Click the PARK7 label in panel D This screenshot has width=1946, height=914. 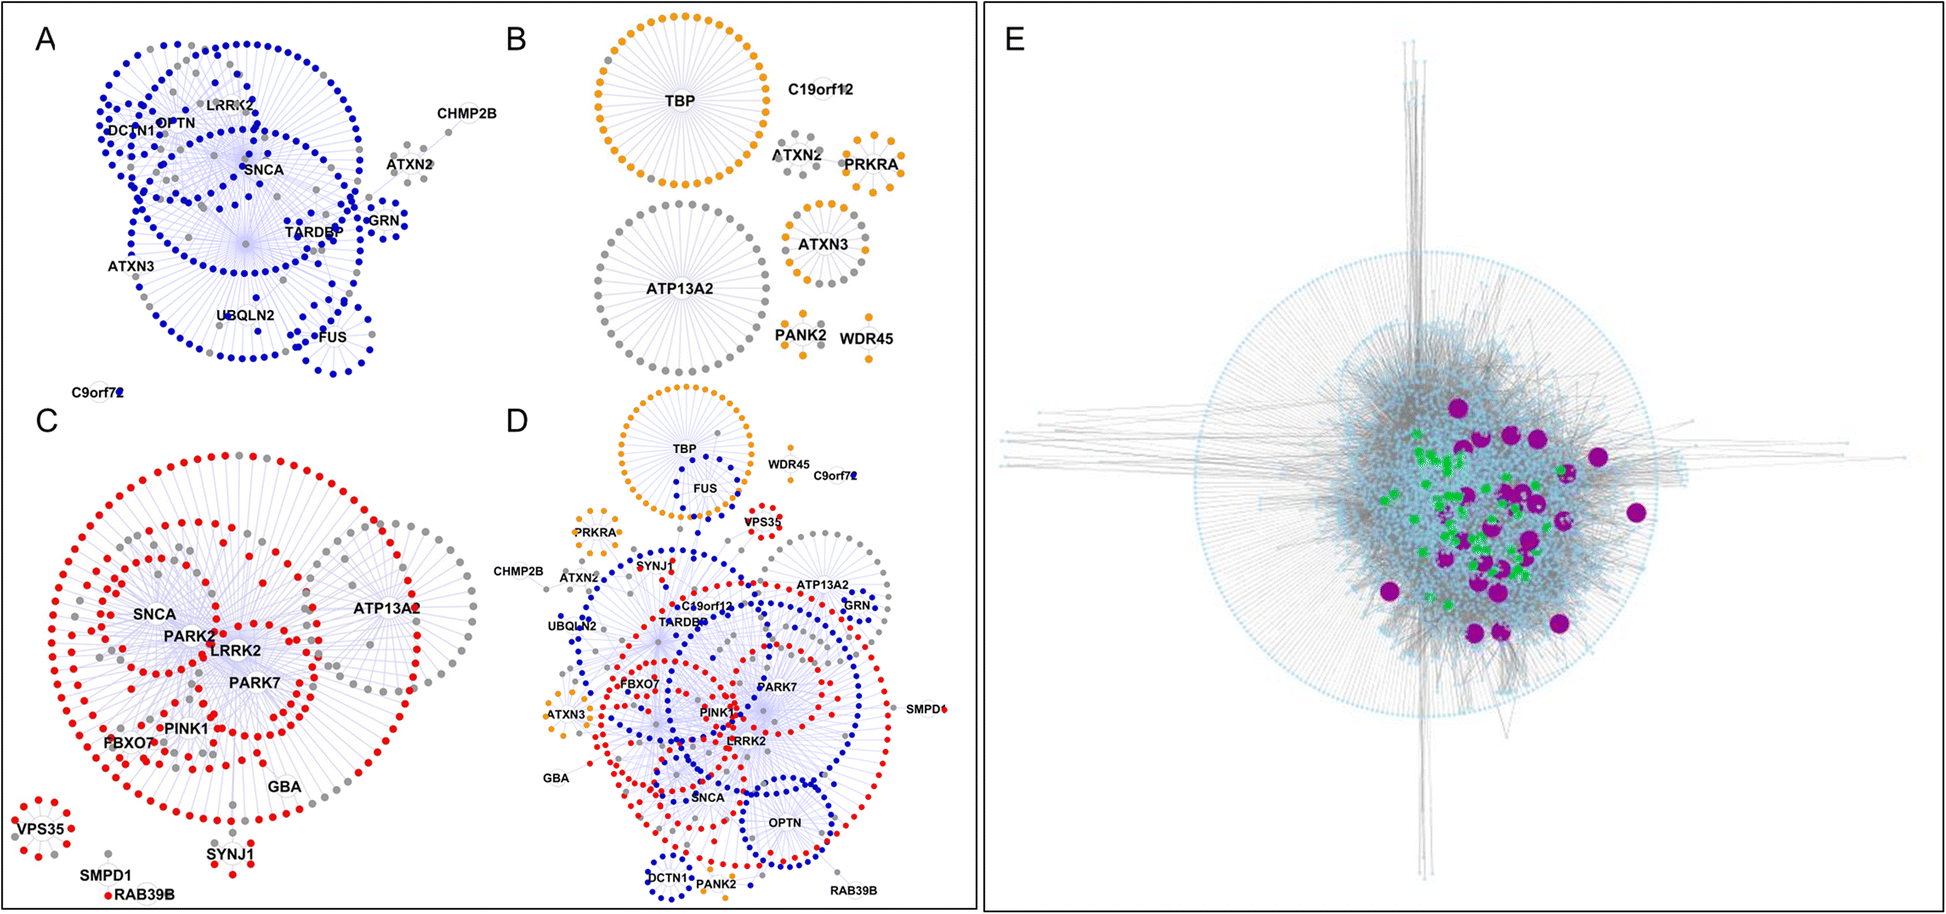pos(777,688)
